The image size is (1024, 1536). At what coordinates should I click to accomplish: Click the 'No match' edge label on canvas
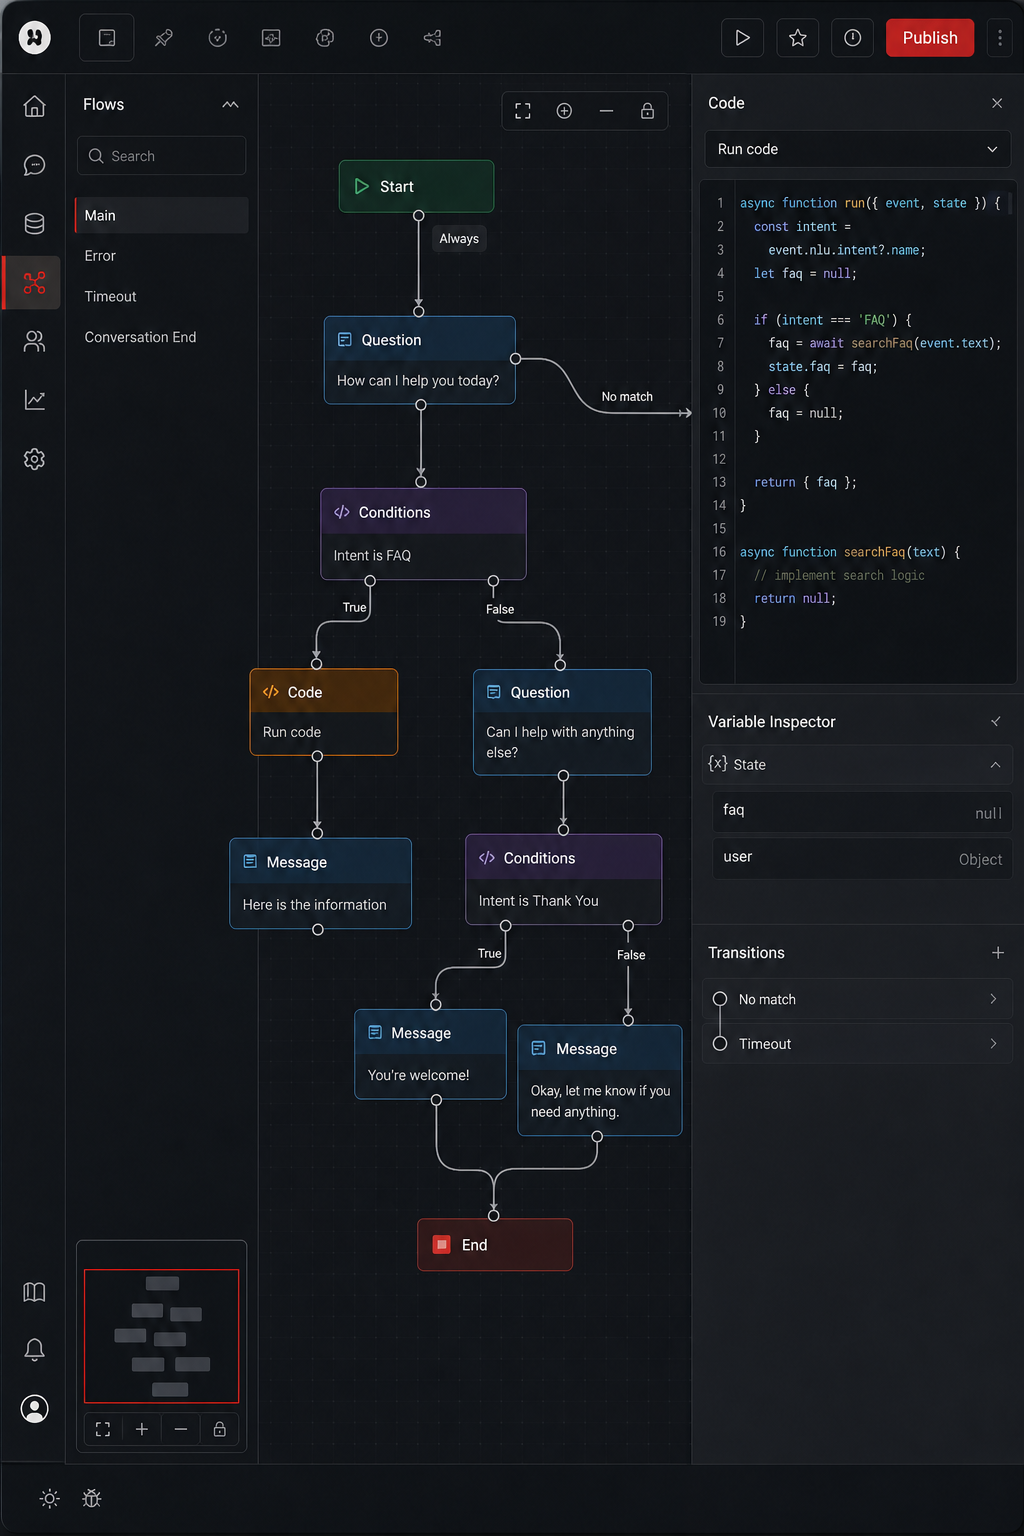click(x=627, y=397)
